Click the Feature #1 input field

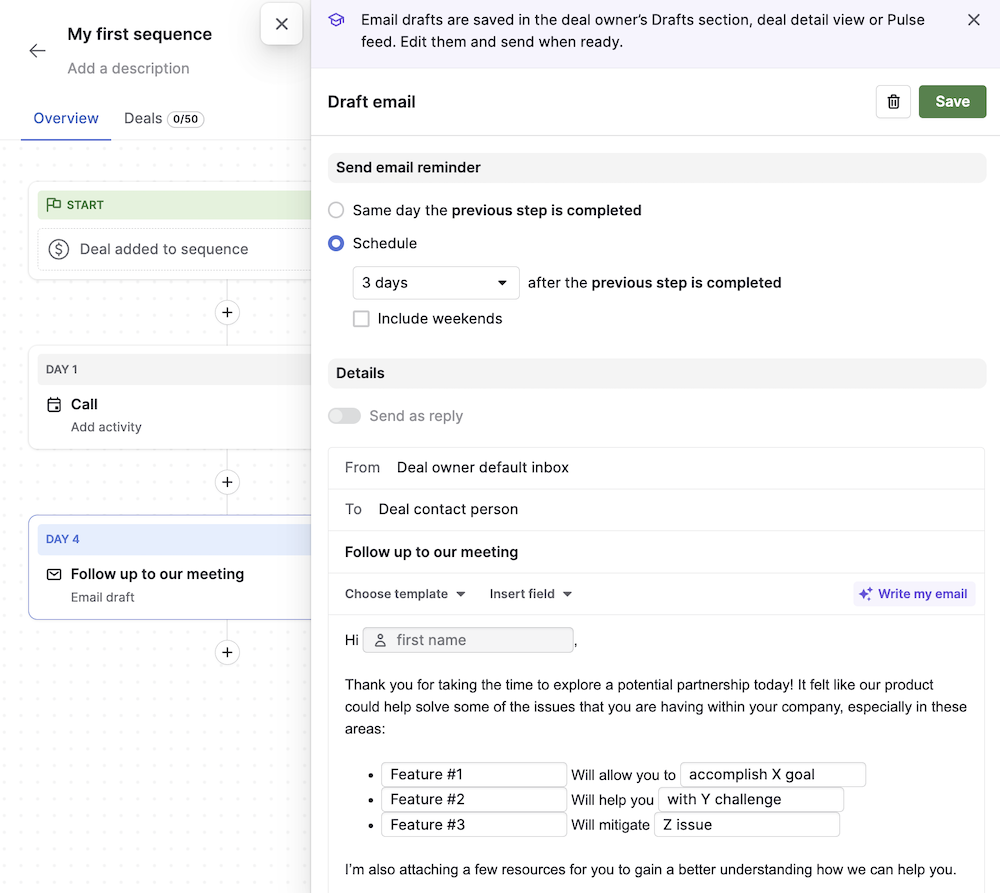coord(473,773)
